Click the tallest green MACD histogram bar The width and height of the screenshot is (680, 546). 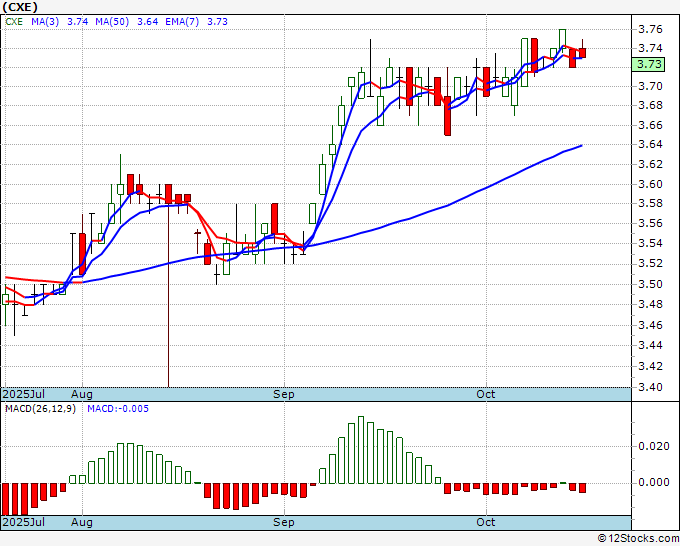coord(361,450)
